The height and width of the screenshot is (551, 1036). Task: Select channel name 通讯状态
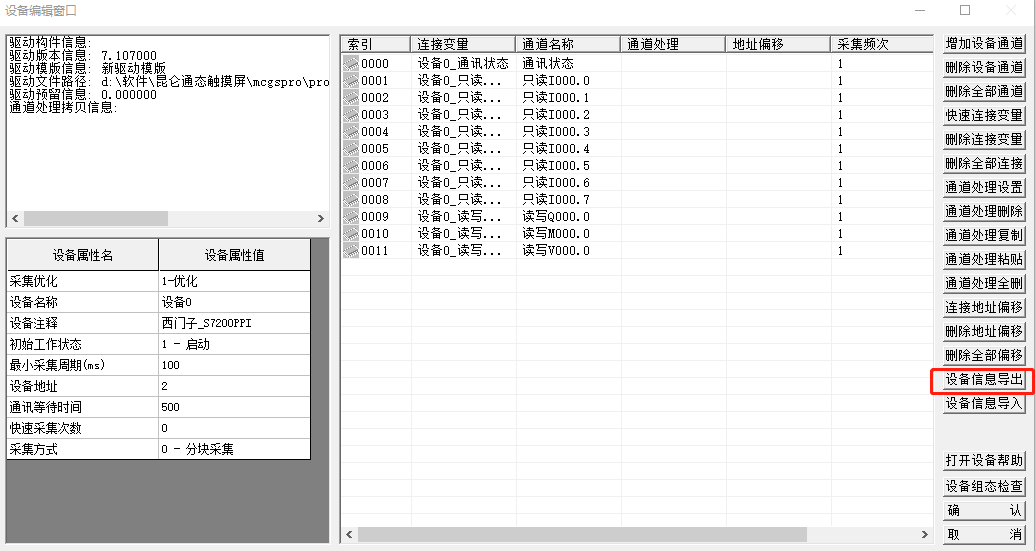pos(548,63)
